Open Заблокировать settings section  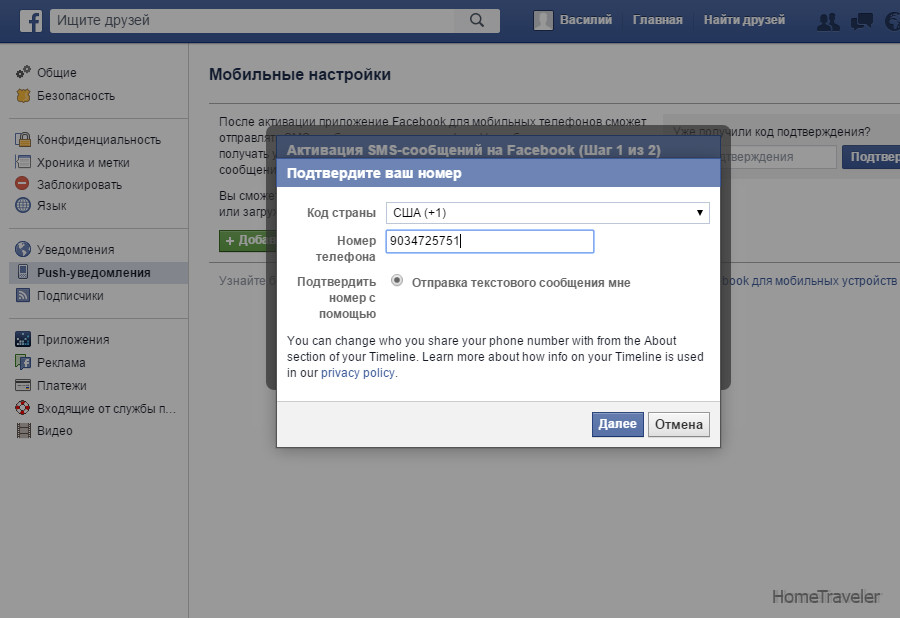[x=79, y=185]
